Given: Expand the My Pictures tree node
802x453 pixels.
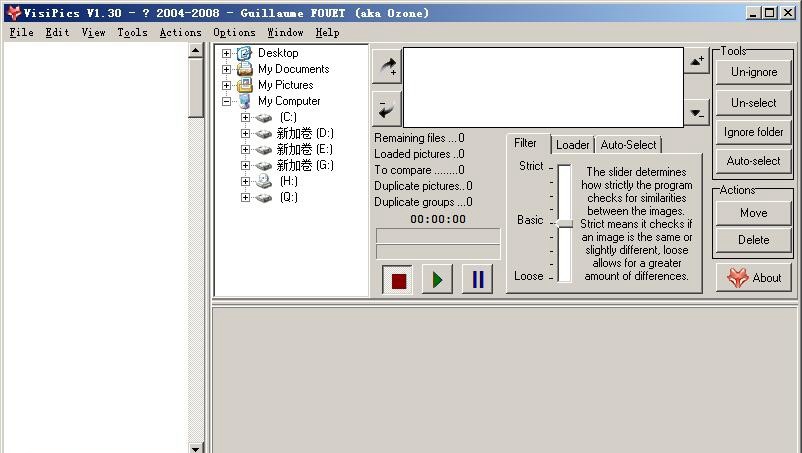Looking at the screenshot, I should point(226,85).
